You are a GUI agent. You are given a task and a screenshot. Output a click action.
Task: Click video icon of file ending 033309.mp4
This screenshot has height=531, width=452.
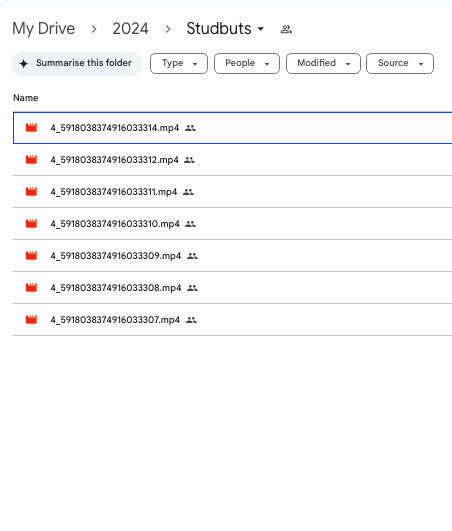tap(31, 256)
